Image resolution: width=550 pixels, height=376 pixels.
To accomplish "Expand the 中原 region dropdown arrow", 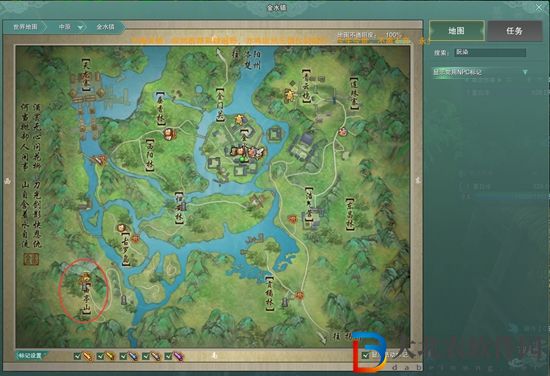I will [x=81, y=27].
